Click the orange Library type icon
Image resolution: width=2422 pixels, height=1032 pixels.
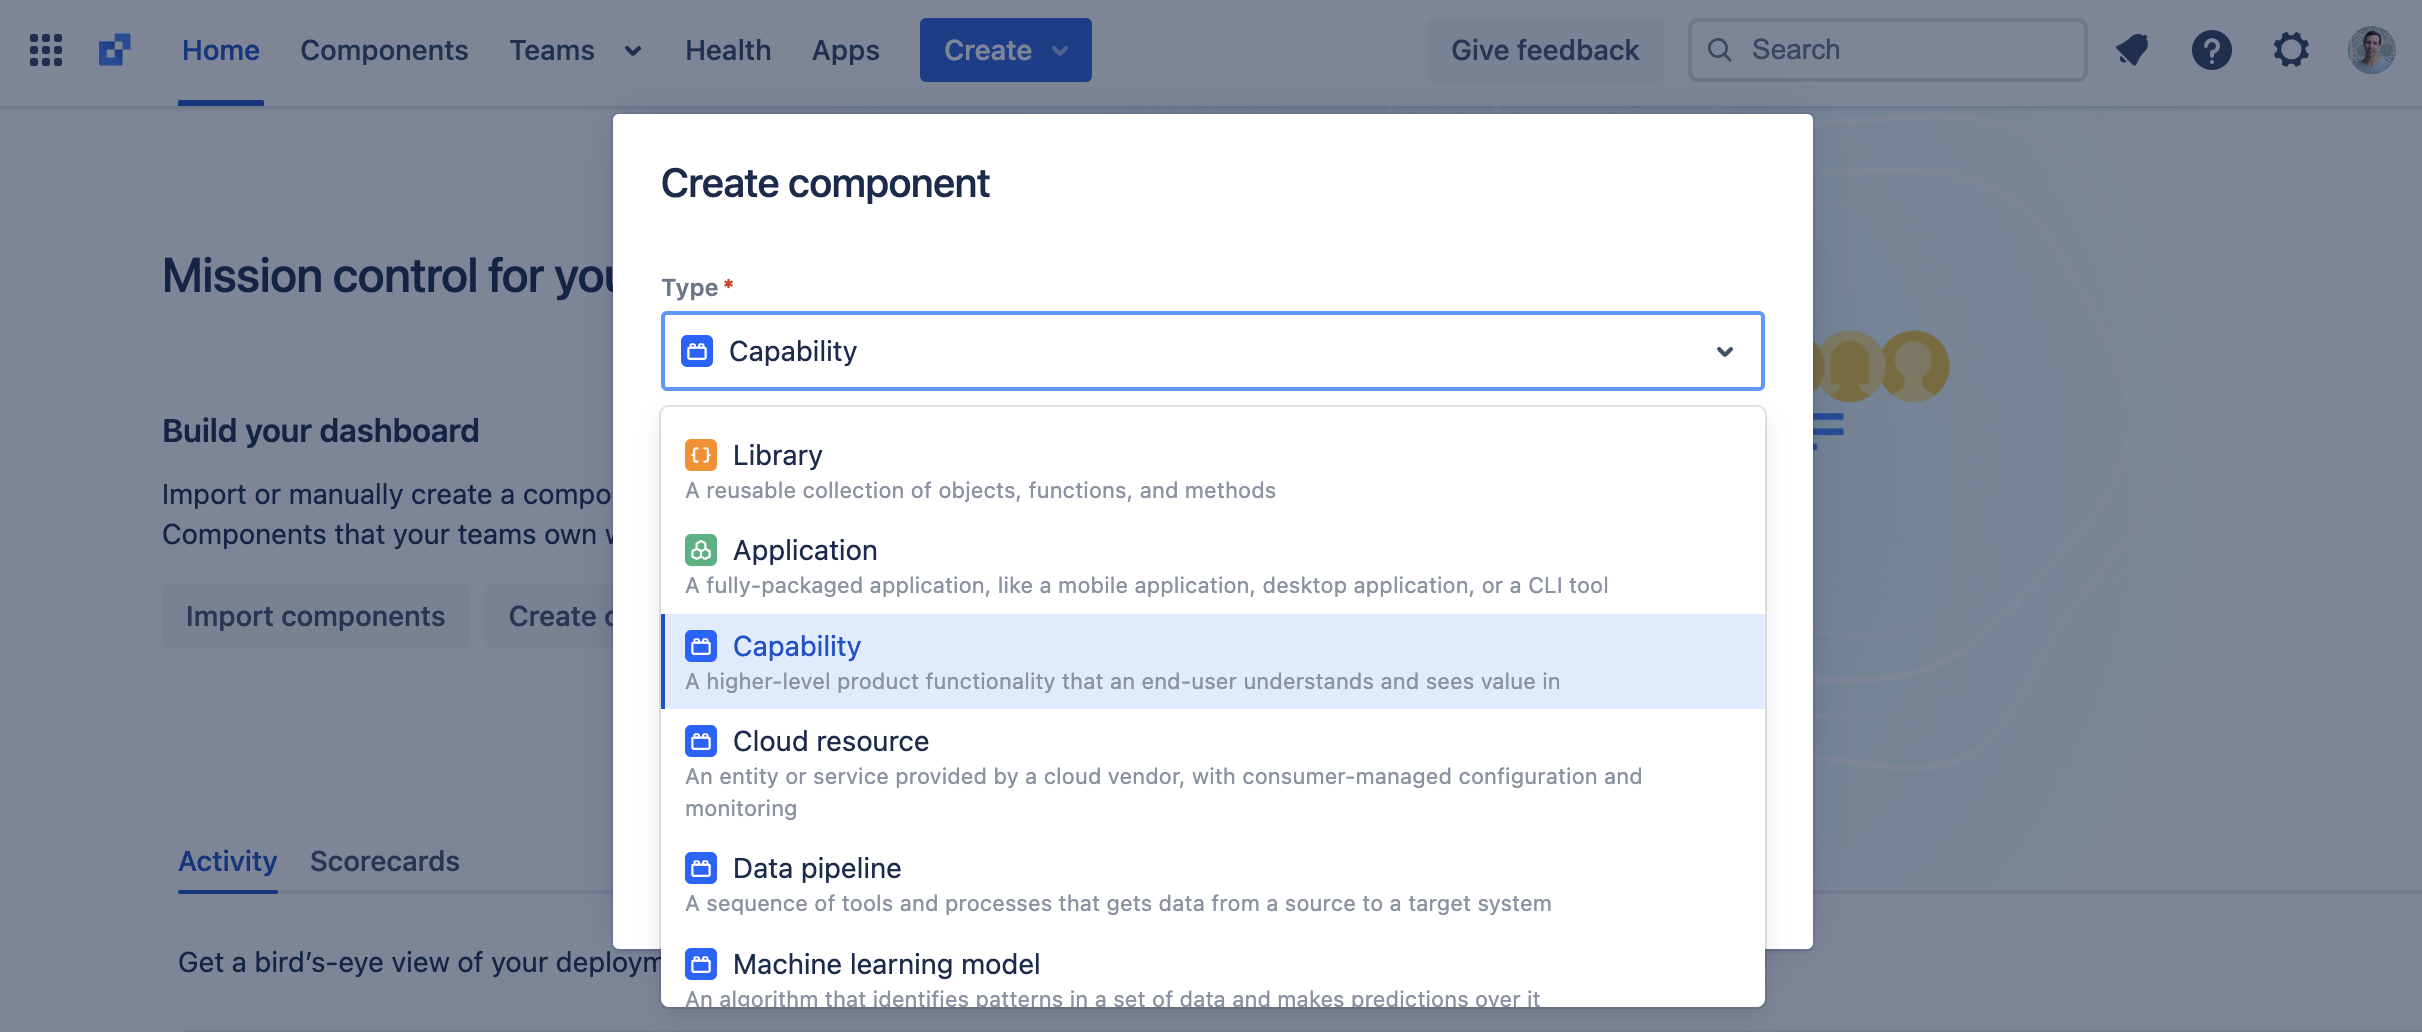point(701,455)
